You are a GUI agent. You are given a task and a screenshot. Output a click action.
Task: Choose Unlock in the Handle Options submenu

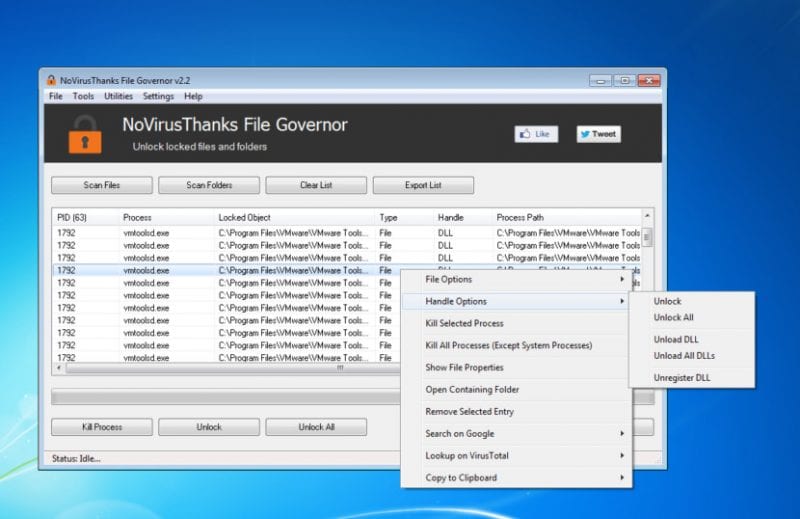[x=692, y=302]
